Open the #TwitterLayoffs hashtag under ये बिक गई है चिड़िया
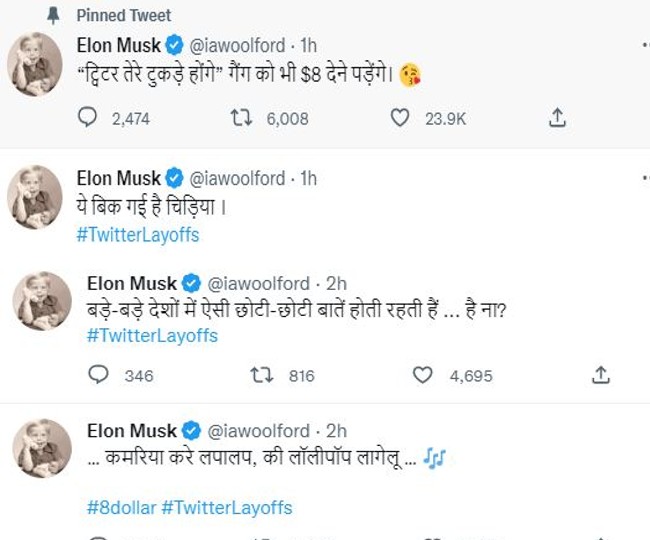Viewport: 650px width, 540px height. (x=137, y=235)
